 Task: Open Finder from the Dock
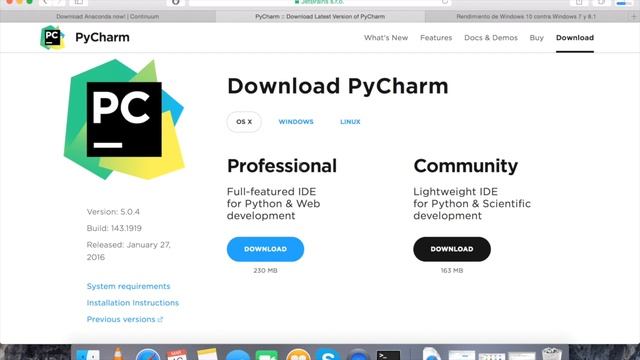coord(87,354)
